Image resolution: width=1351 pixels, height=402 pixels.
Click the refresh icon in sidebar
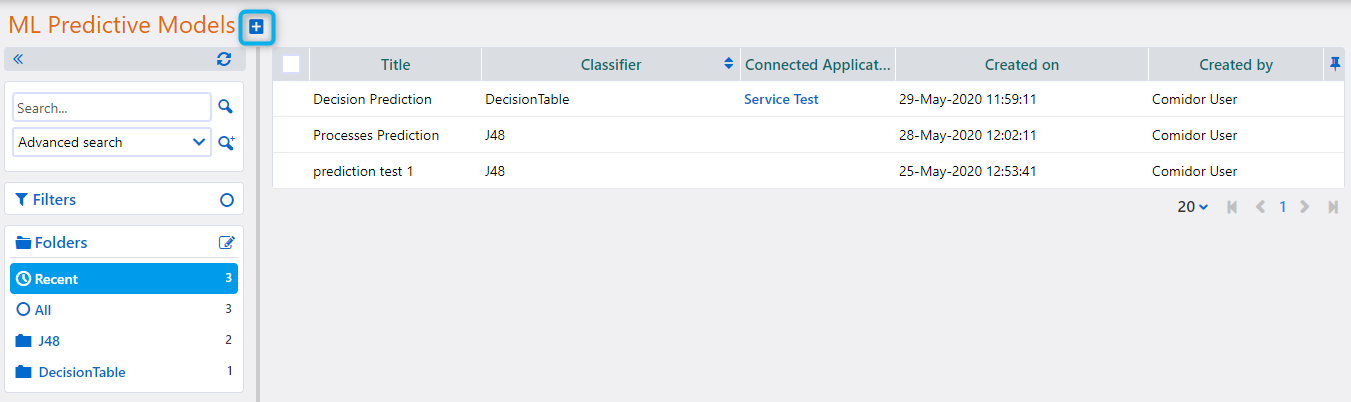(224, 59)
